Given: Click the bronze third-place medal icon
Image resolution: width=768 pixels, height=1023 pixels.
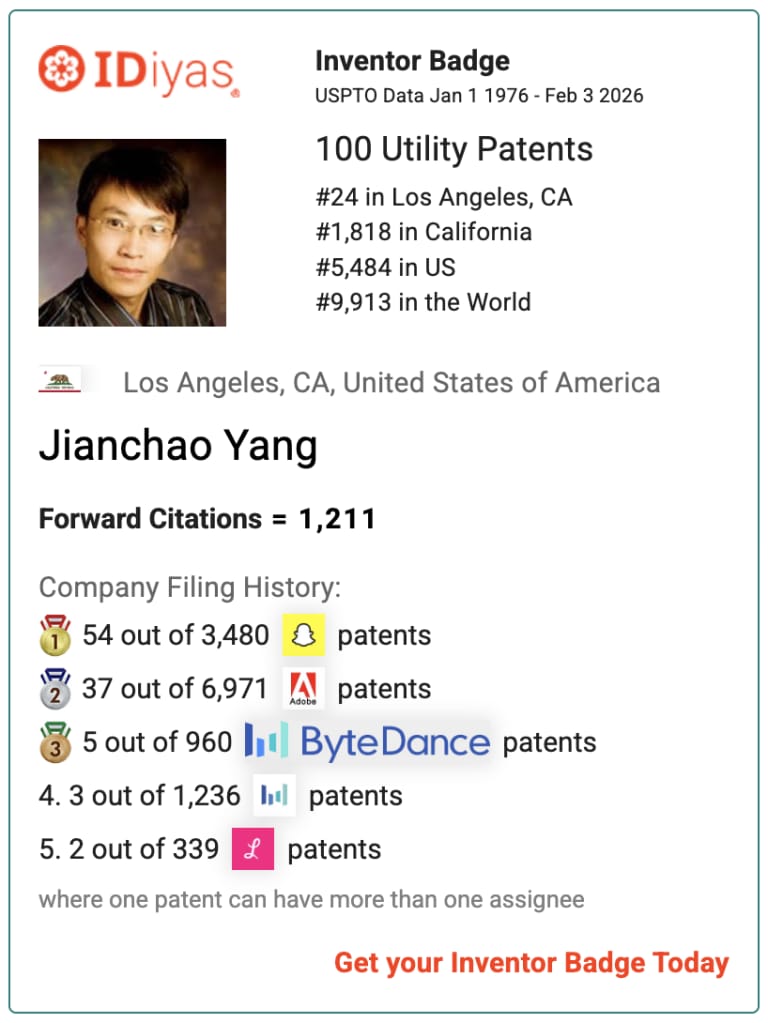Looking at the screenshot, I should pyautogui.click(x=55, y=742).
